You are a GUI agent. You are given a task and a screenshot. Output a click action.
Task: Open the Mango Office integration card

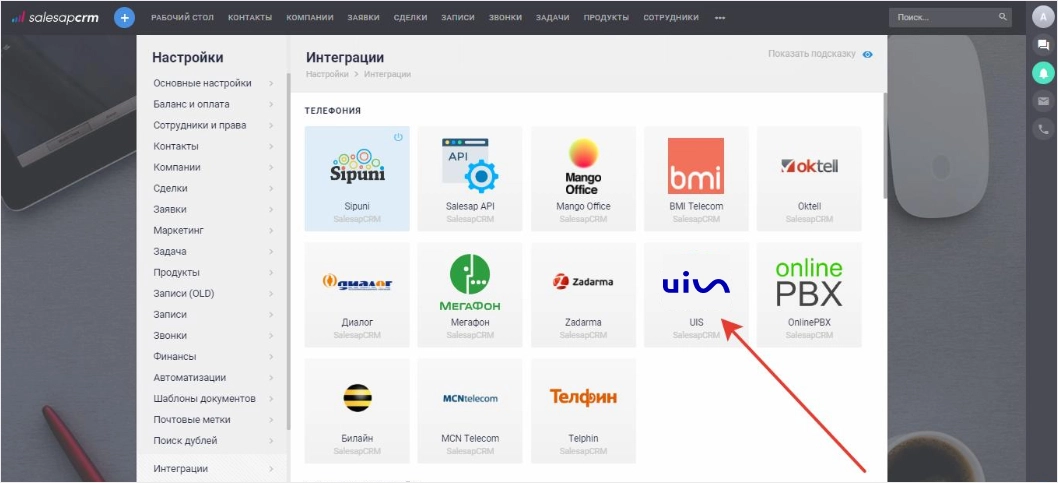(583, 179)
